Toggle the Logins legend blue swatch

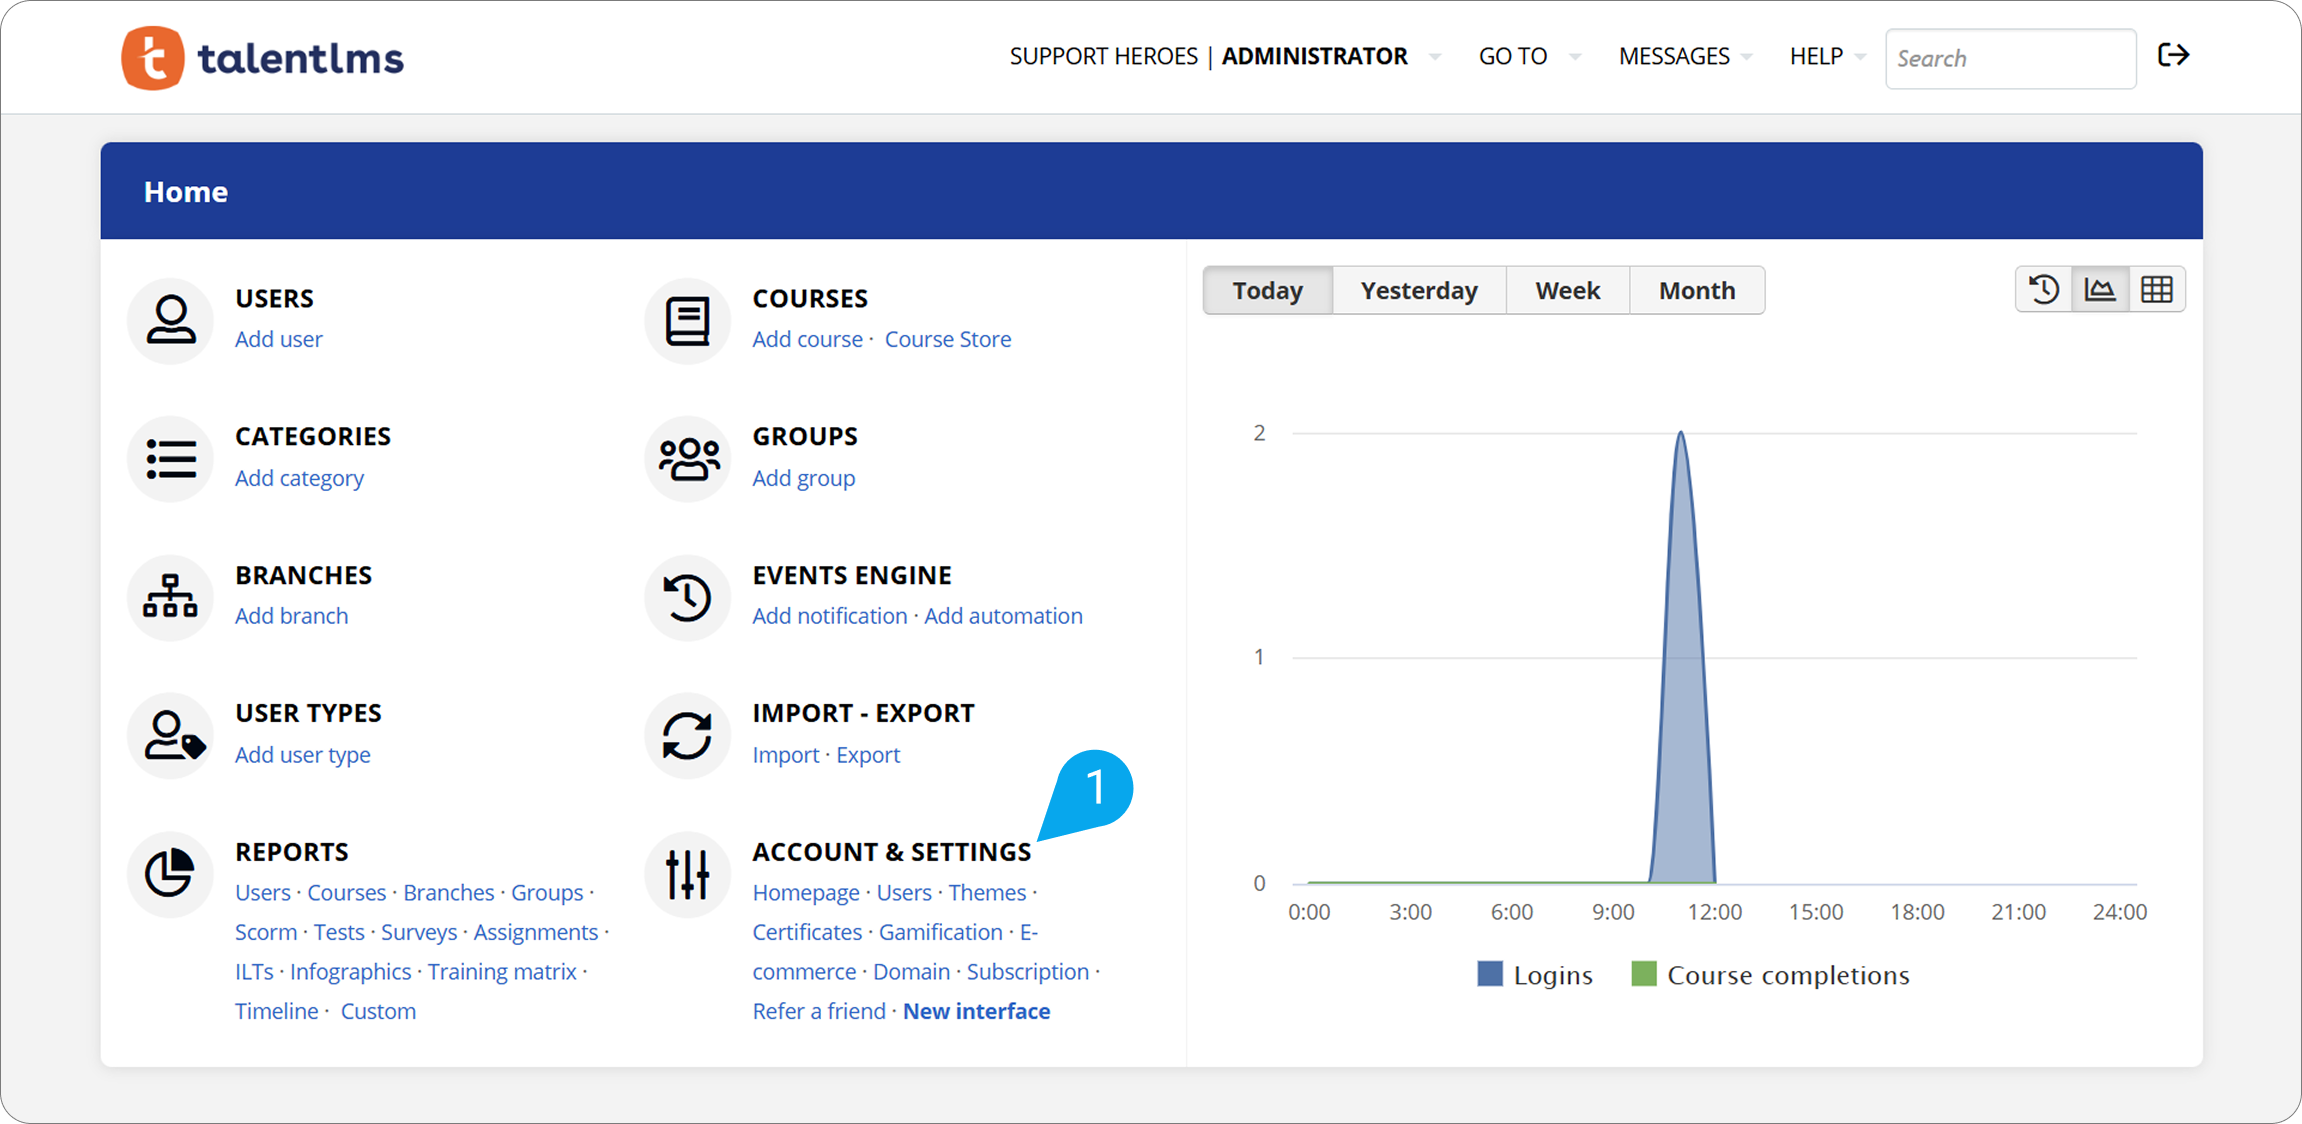click(x=1489, y=974)
